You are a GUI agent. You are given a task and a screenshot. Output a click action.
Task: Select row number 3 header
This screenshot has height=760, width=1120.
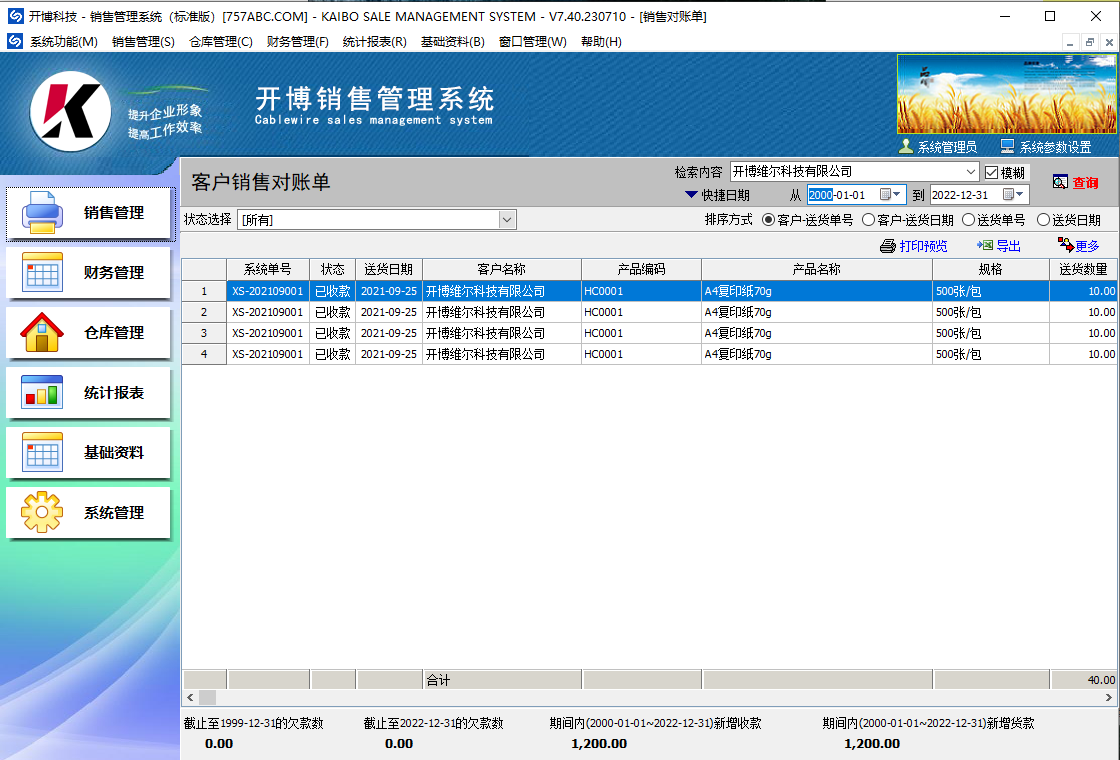[204, 333]
